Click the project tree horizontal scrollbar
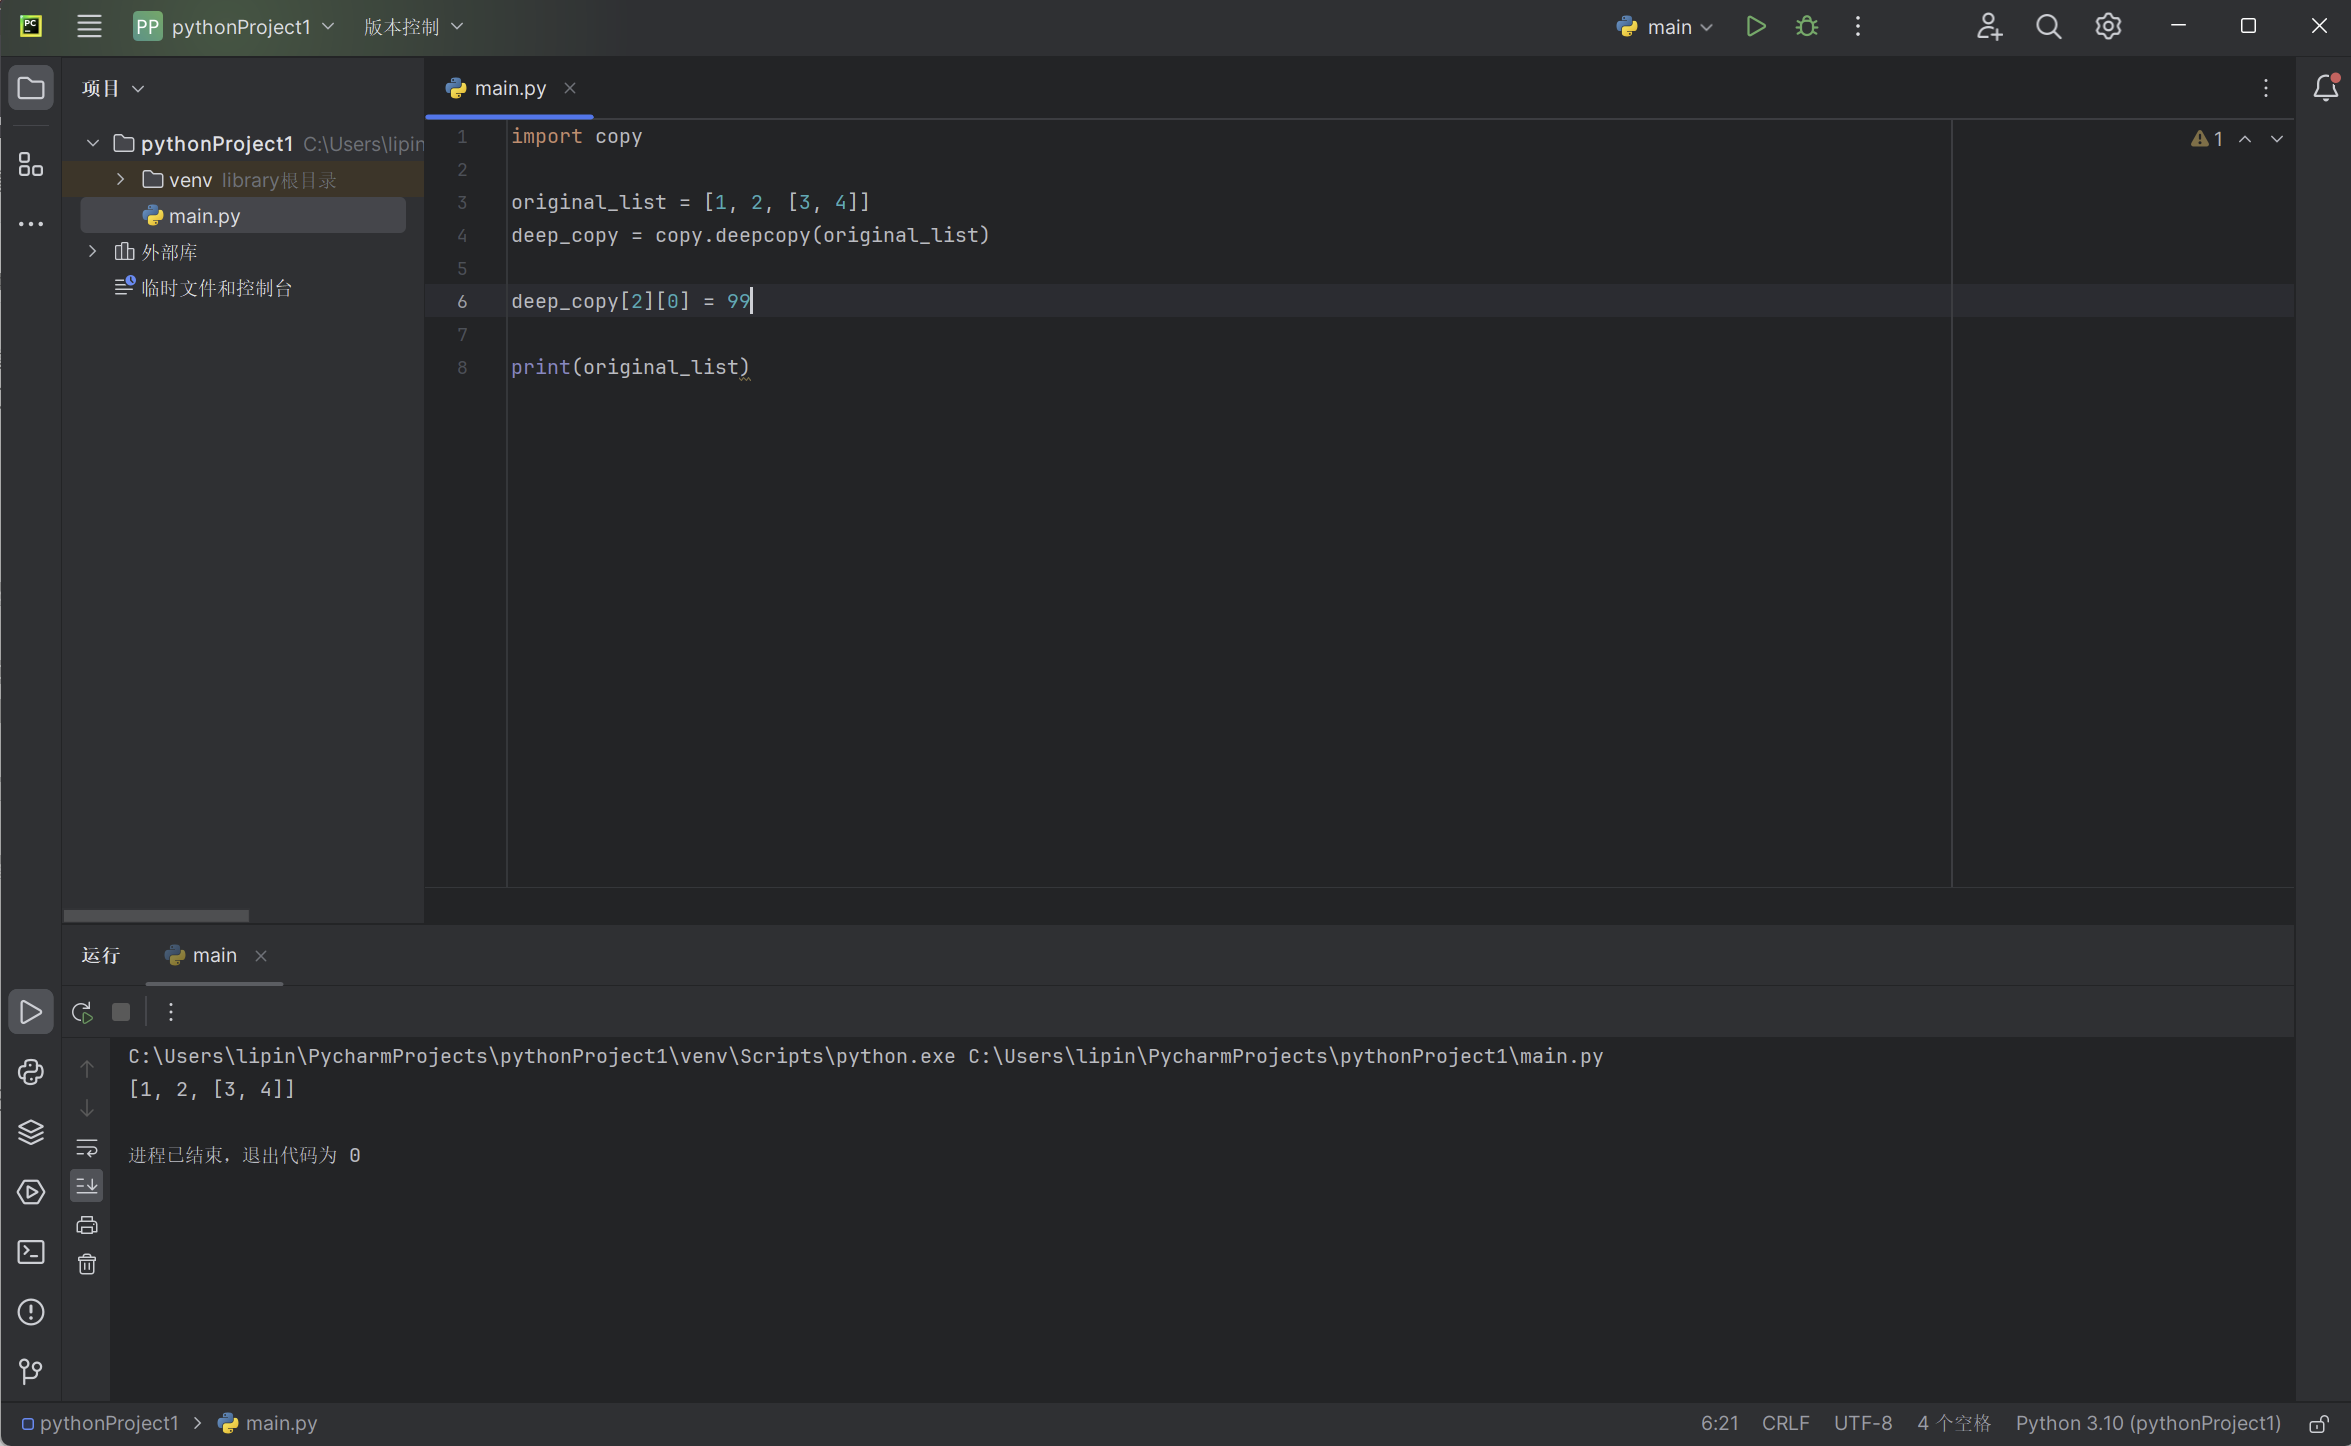2351x1446 pixels. 156,915
